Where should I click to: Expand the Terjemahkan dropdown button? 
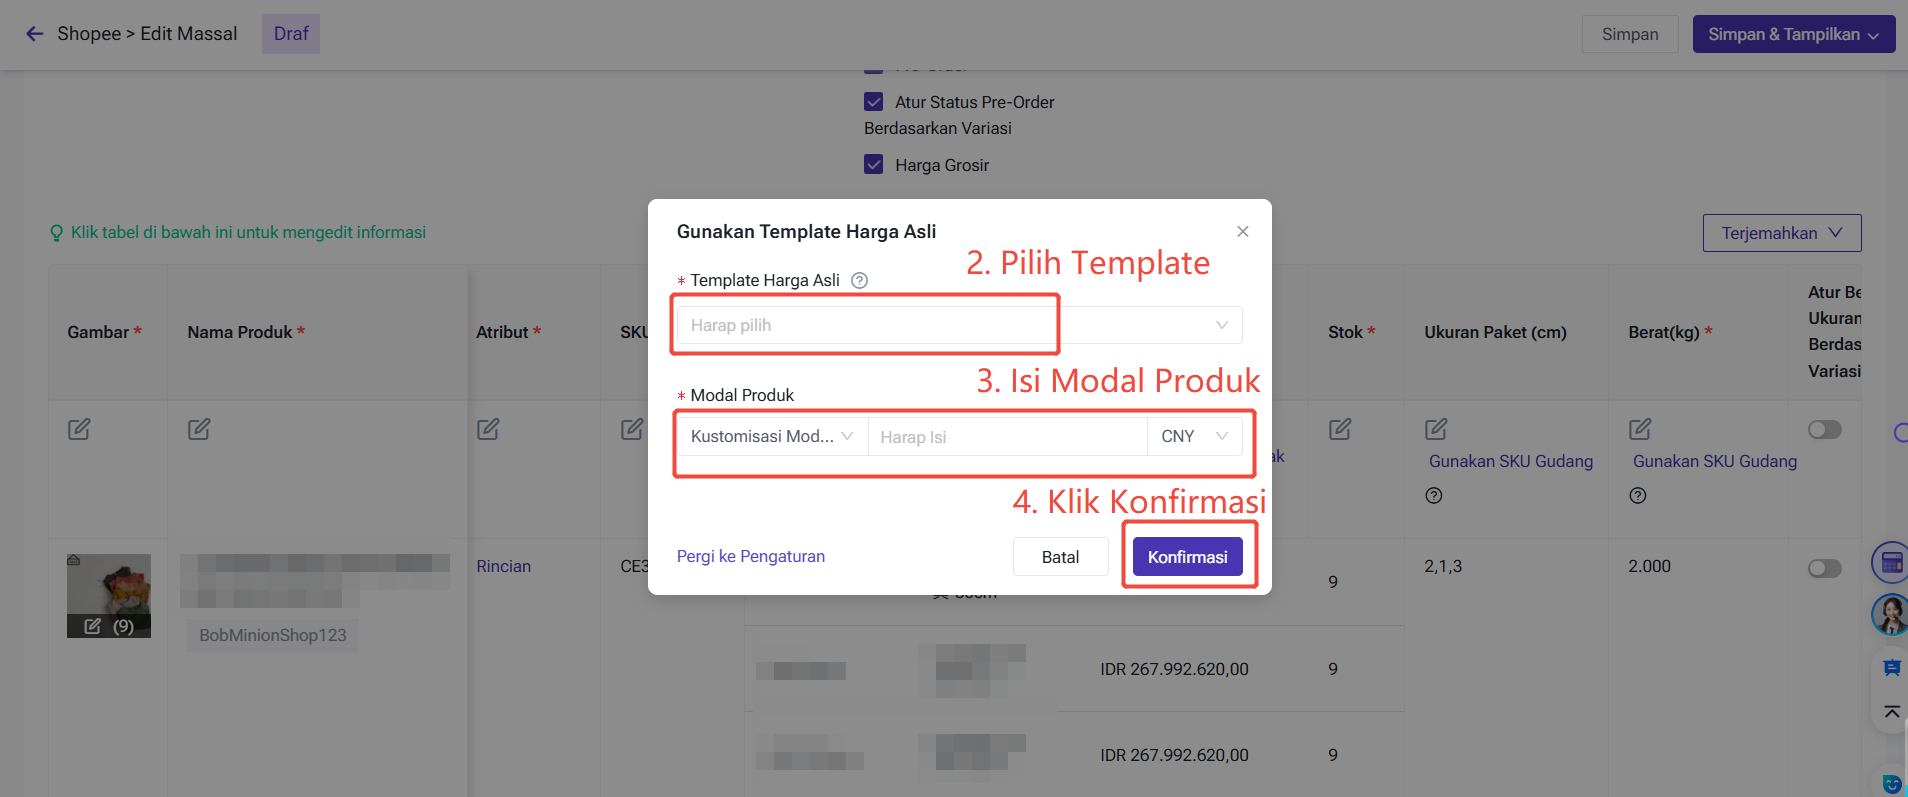pyautogui.click(x=1781, y=233)
